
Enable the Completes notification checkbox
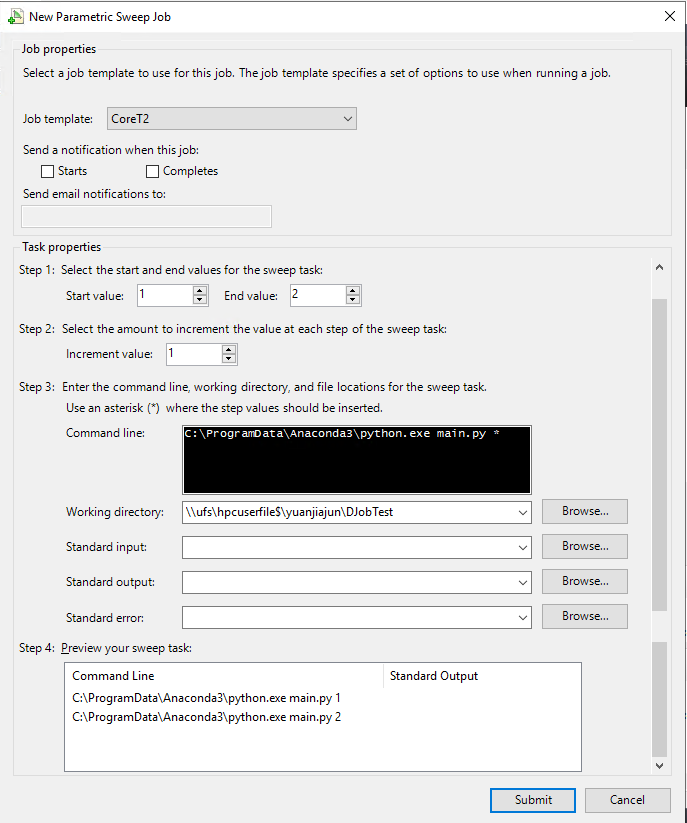[153, 171]
